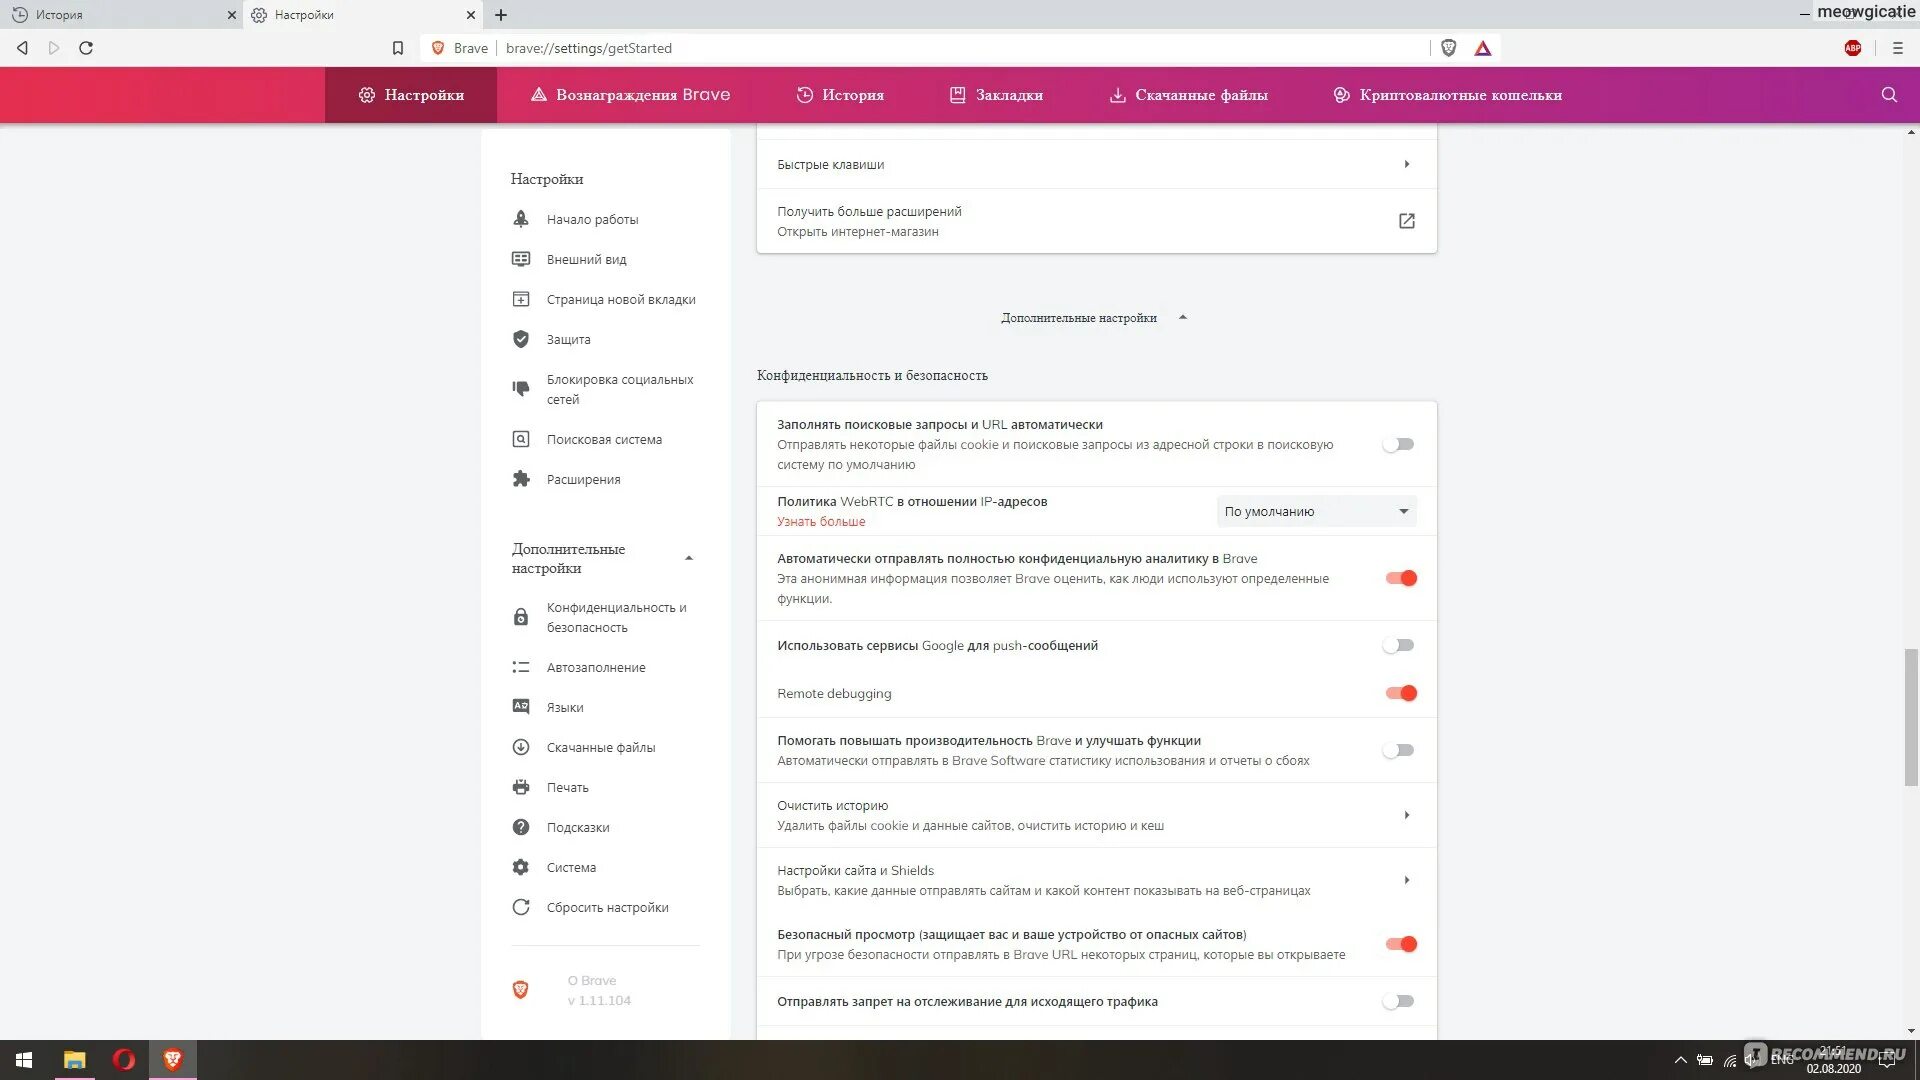Click the shield icon next to Защита
Image resolution: width=1920 pixels, height=1080 pixels.
(521, 339)
